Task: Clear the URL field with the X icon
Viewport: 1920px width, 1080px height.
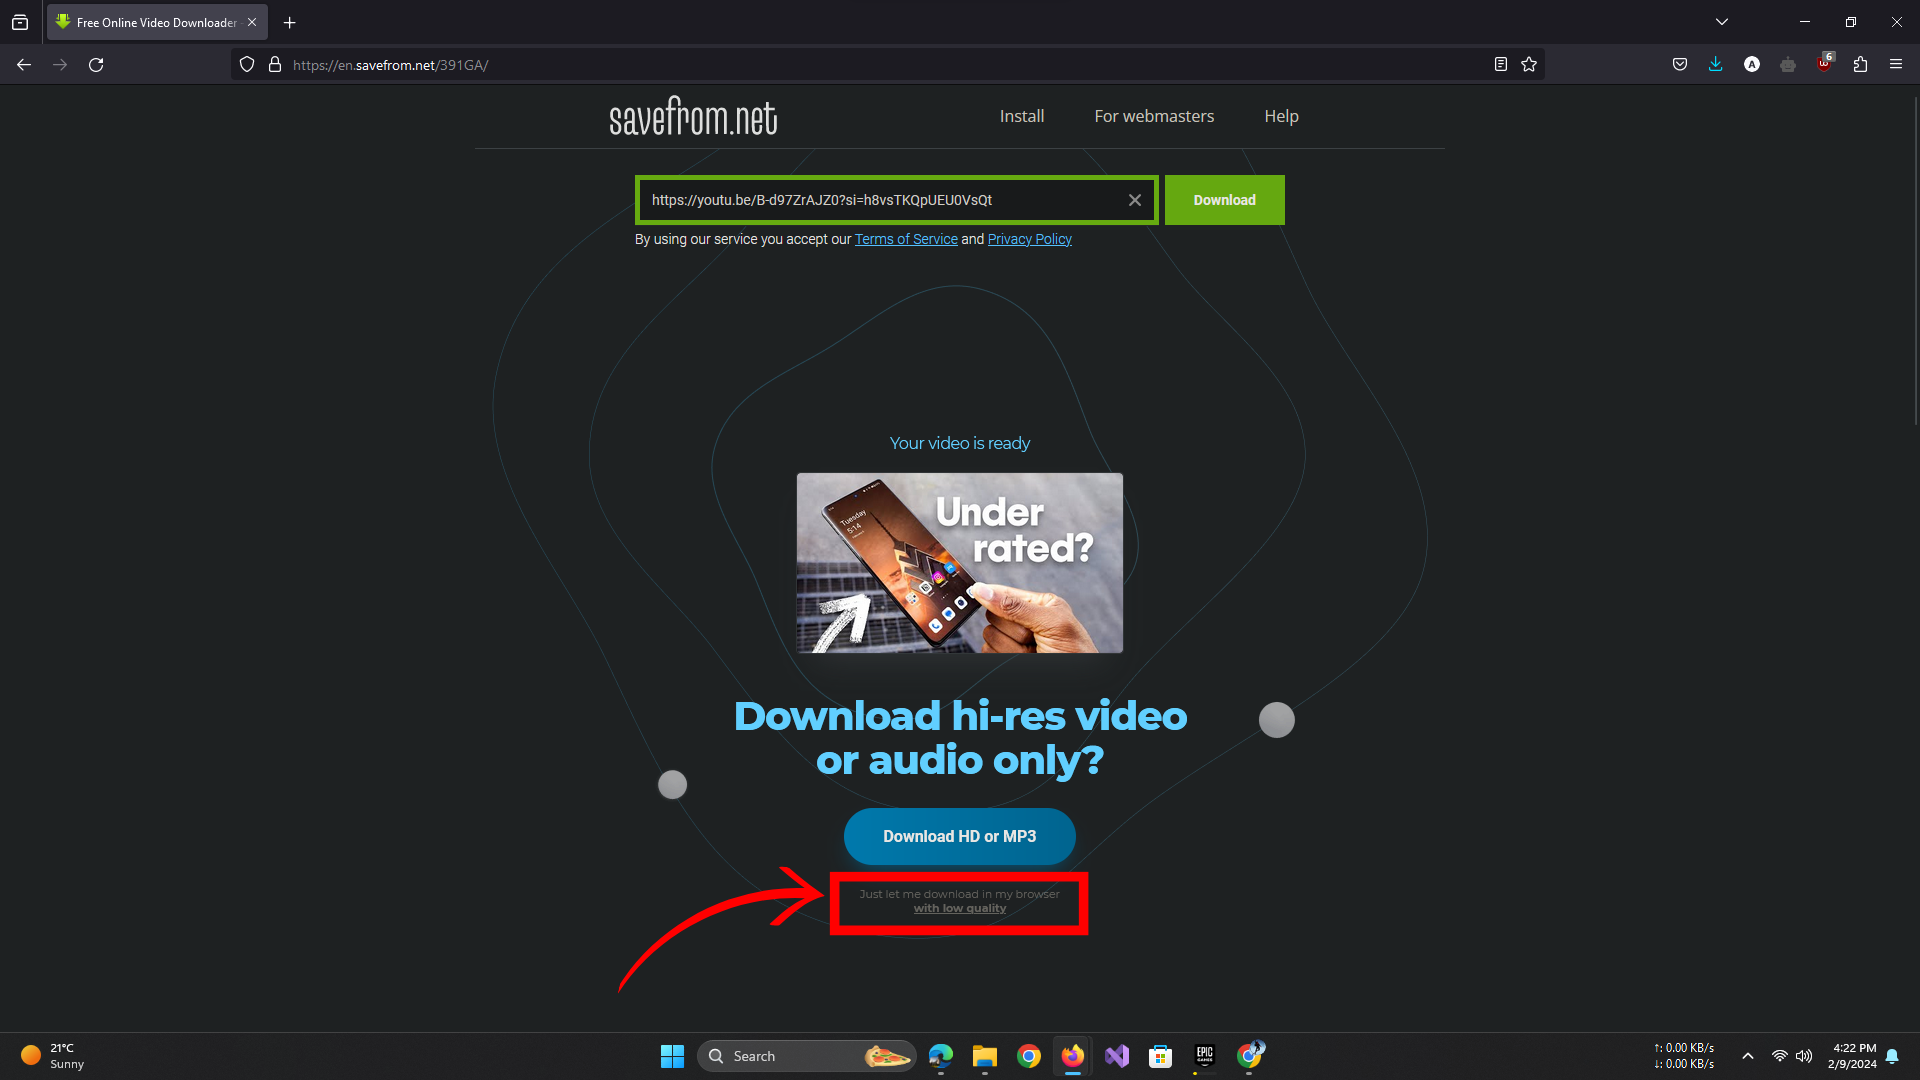Action: click(x=1134, y=200)
